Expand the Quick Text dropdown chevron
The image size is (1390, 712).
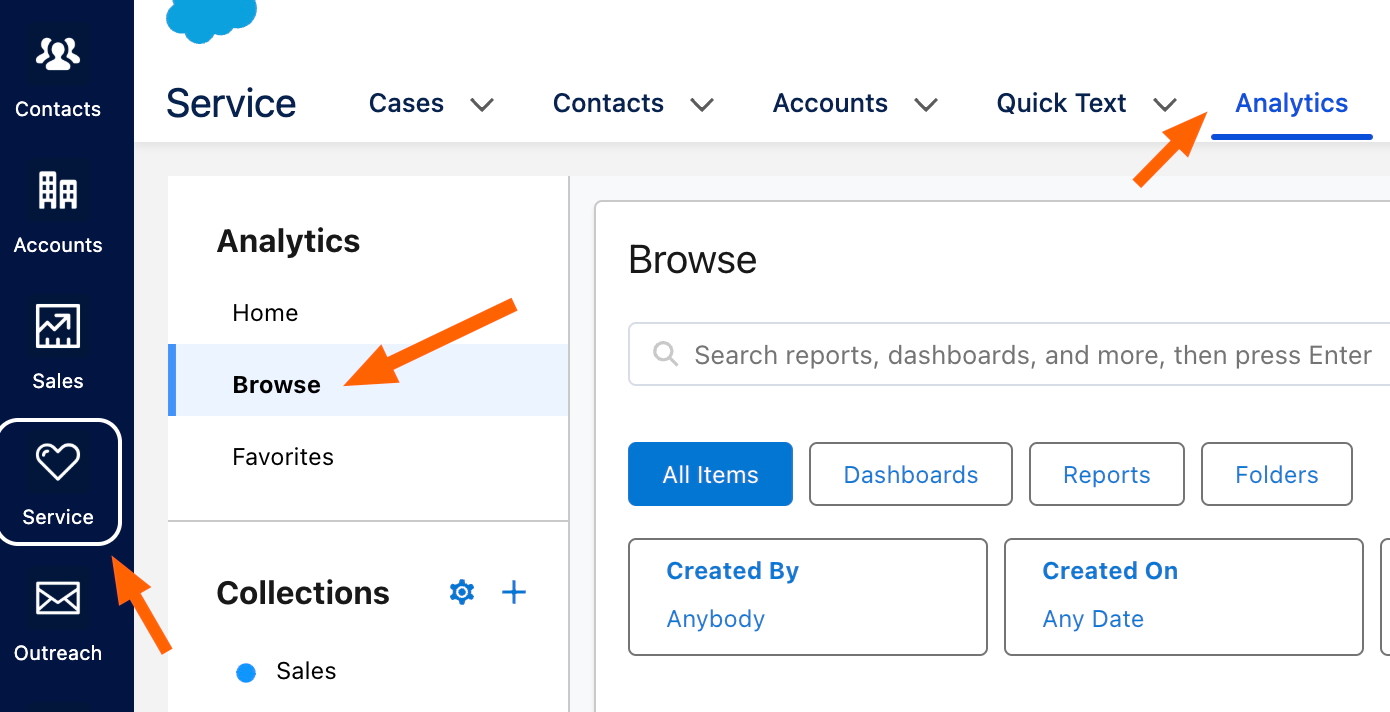1165,104
